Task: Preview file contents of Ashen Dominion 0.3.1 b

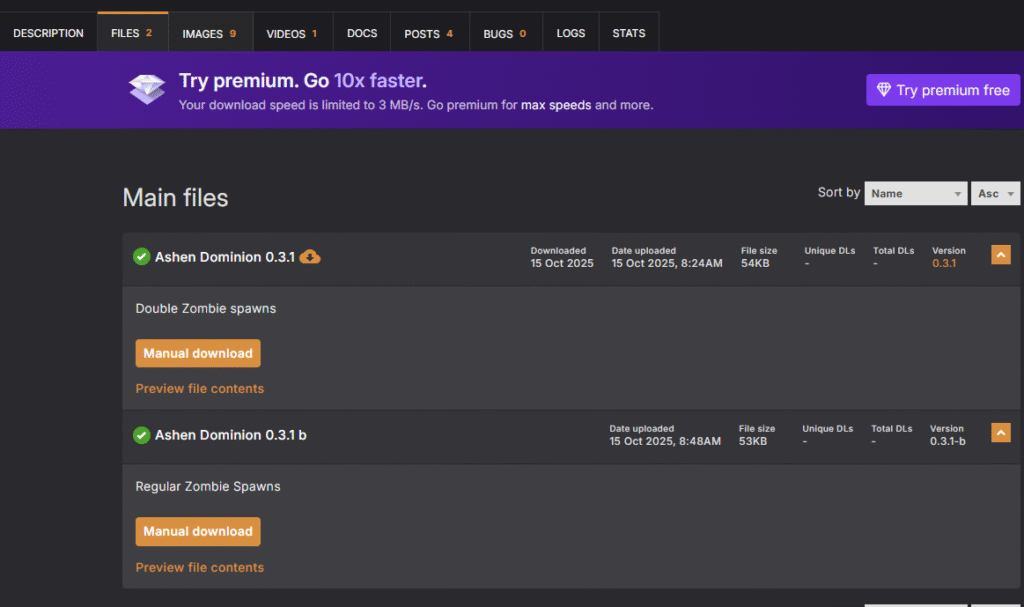Action: click(x=200, y=567)
